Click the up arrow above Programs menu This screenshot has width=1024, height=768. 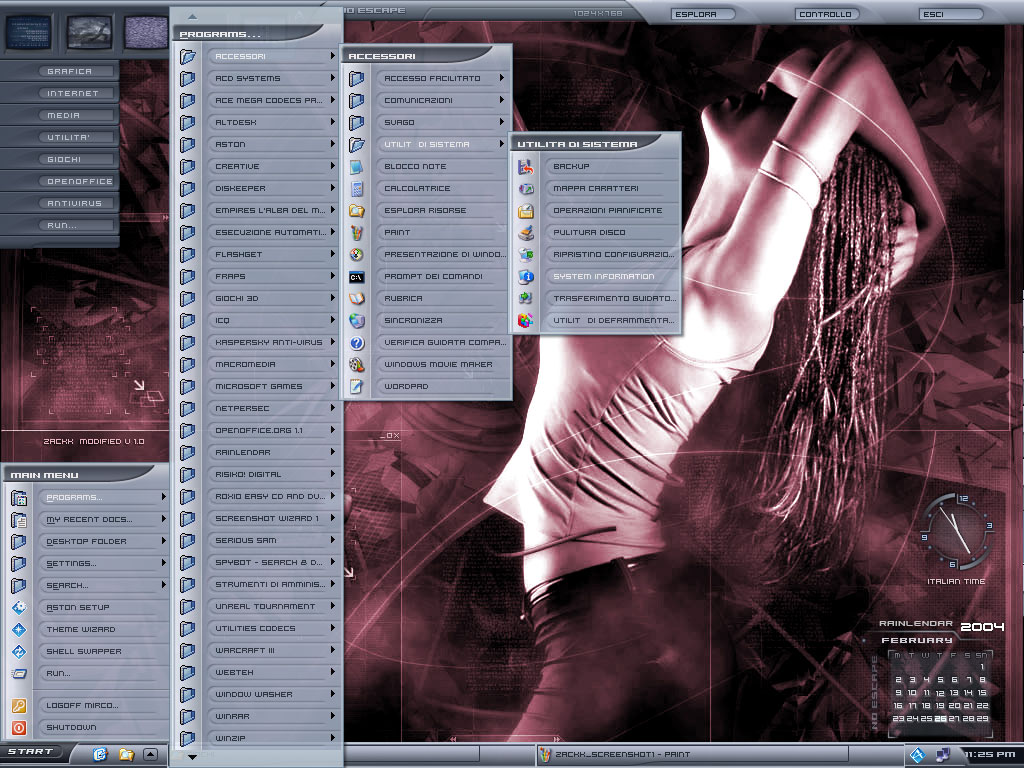tap(192, 16)
